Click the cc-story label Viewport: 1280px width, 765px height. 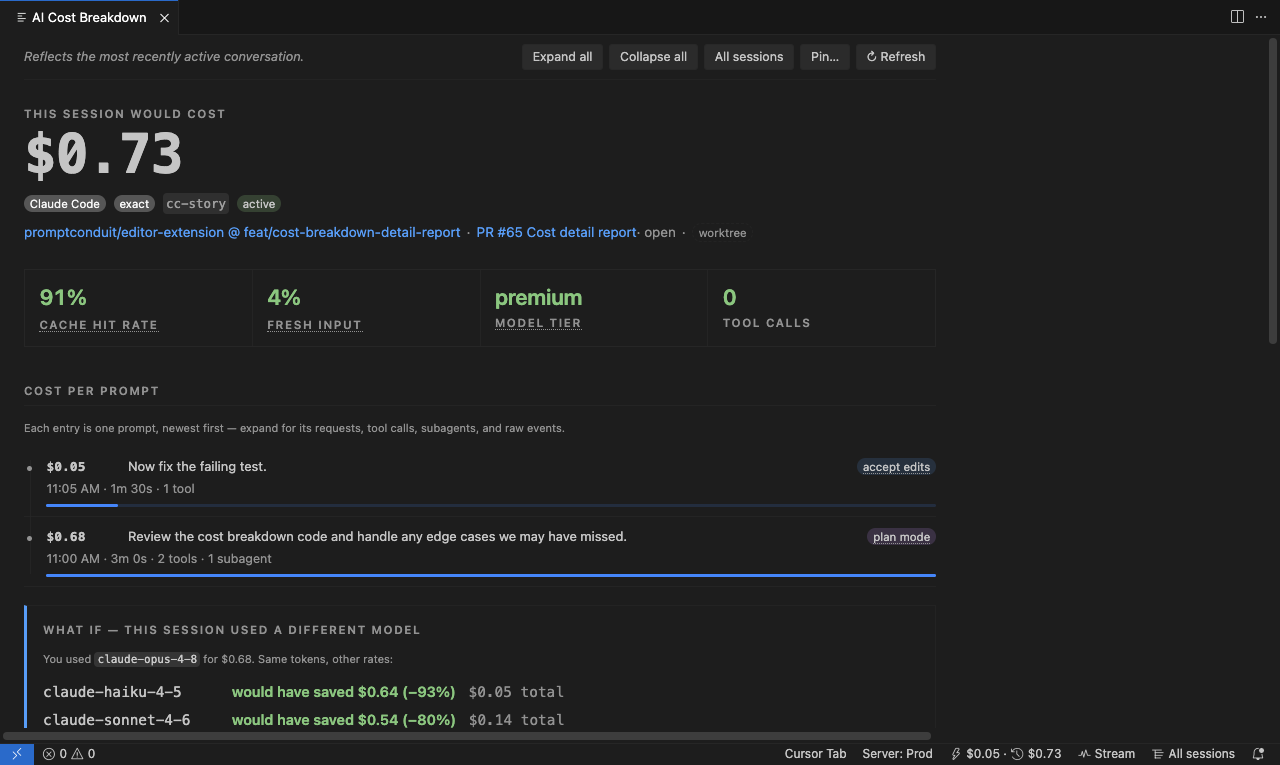[x=196, y=204]
